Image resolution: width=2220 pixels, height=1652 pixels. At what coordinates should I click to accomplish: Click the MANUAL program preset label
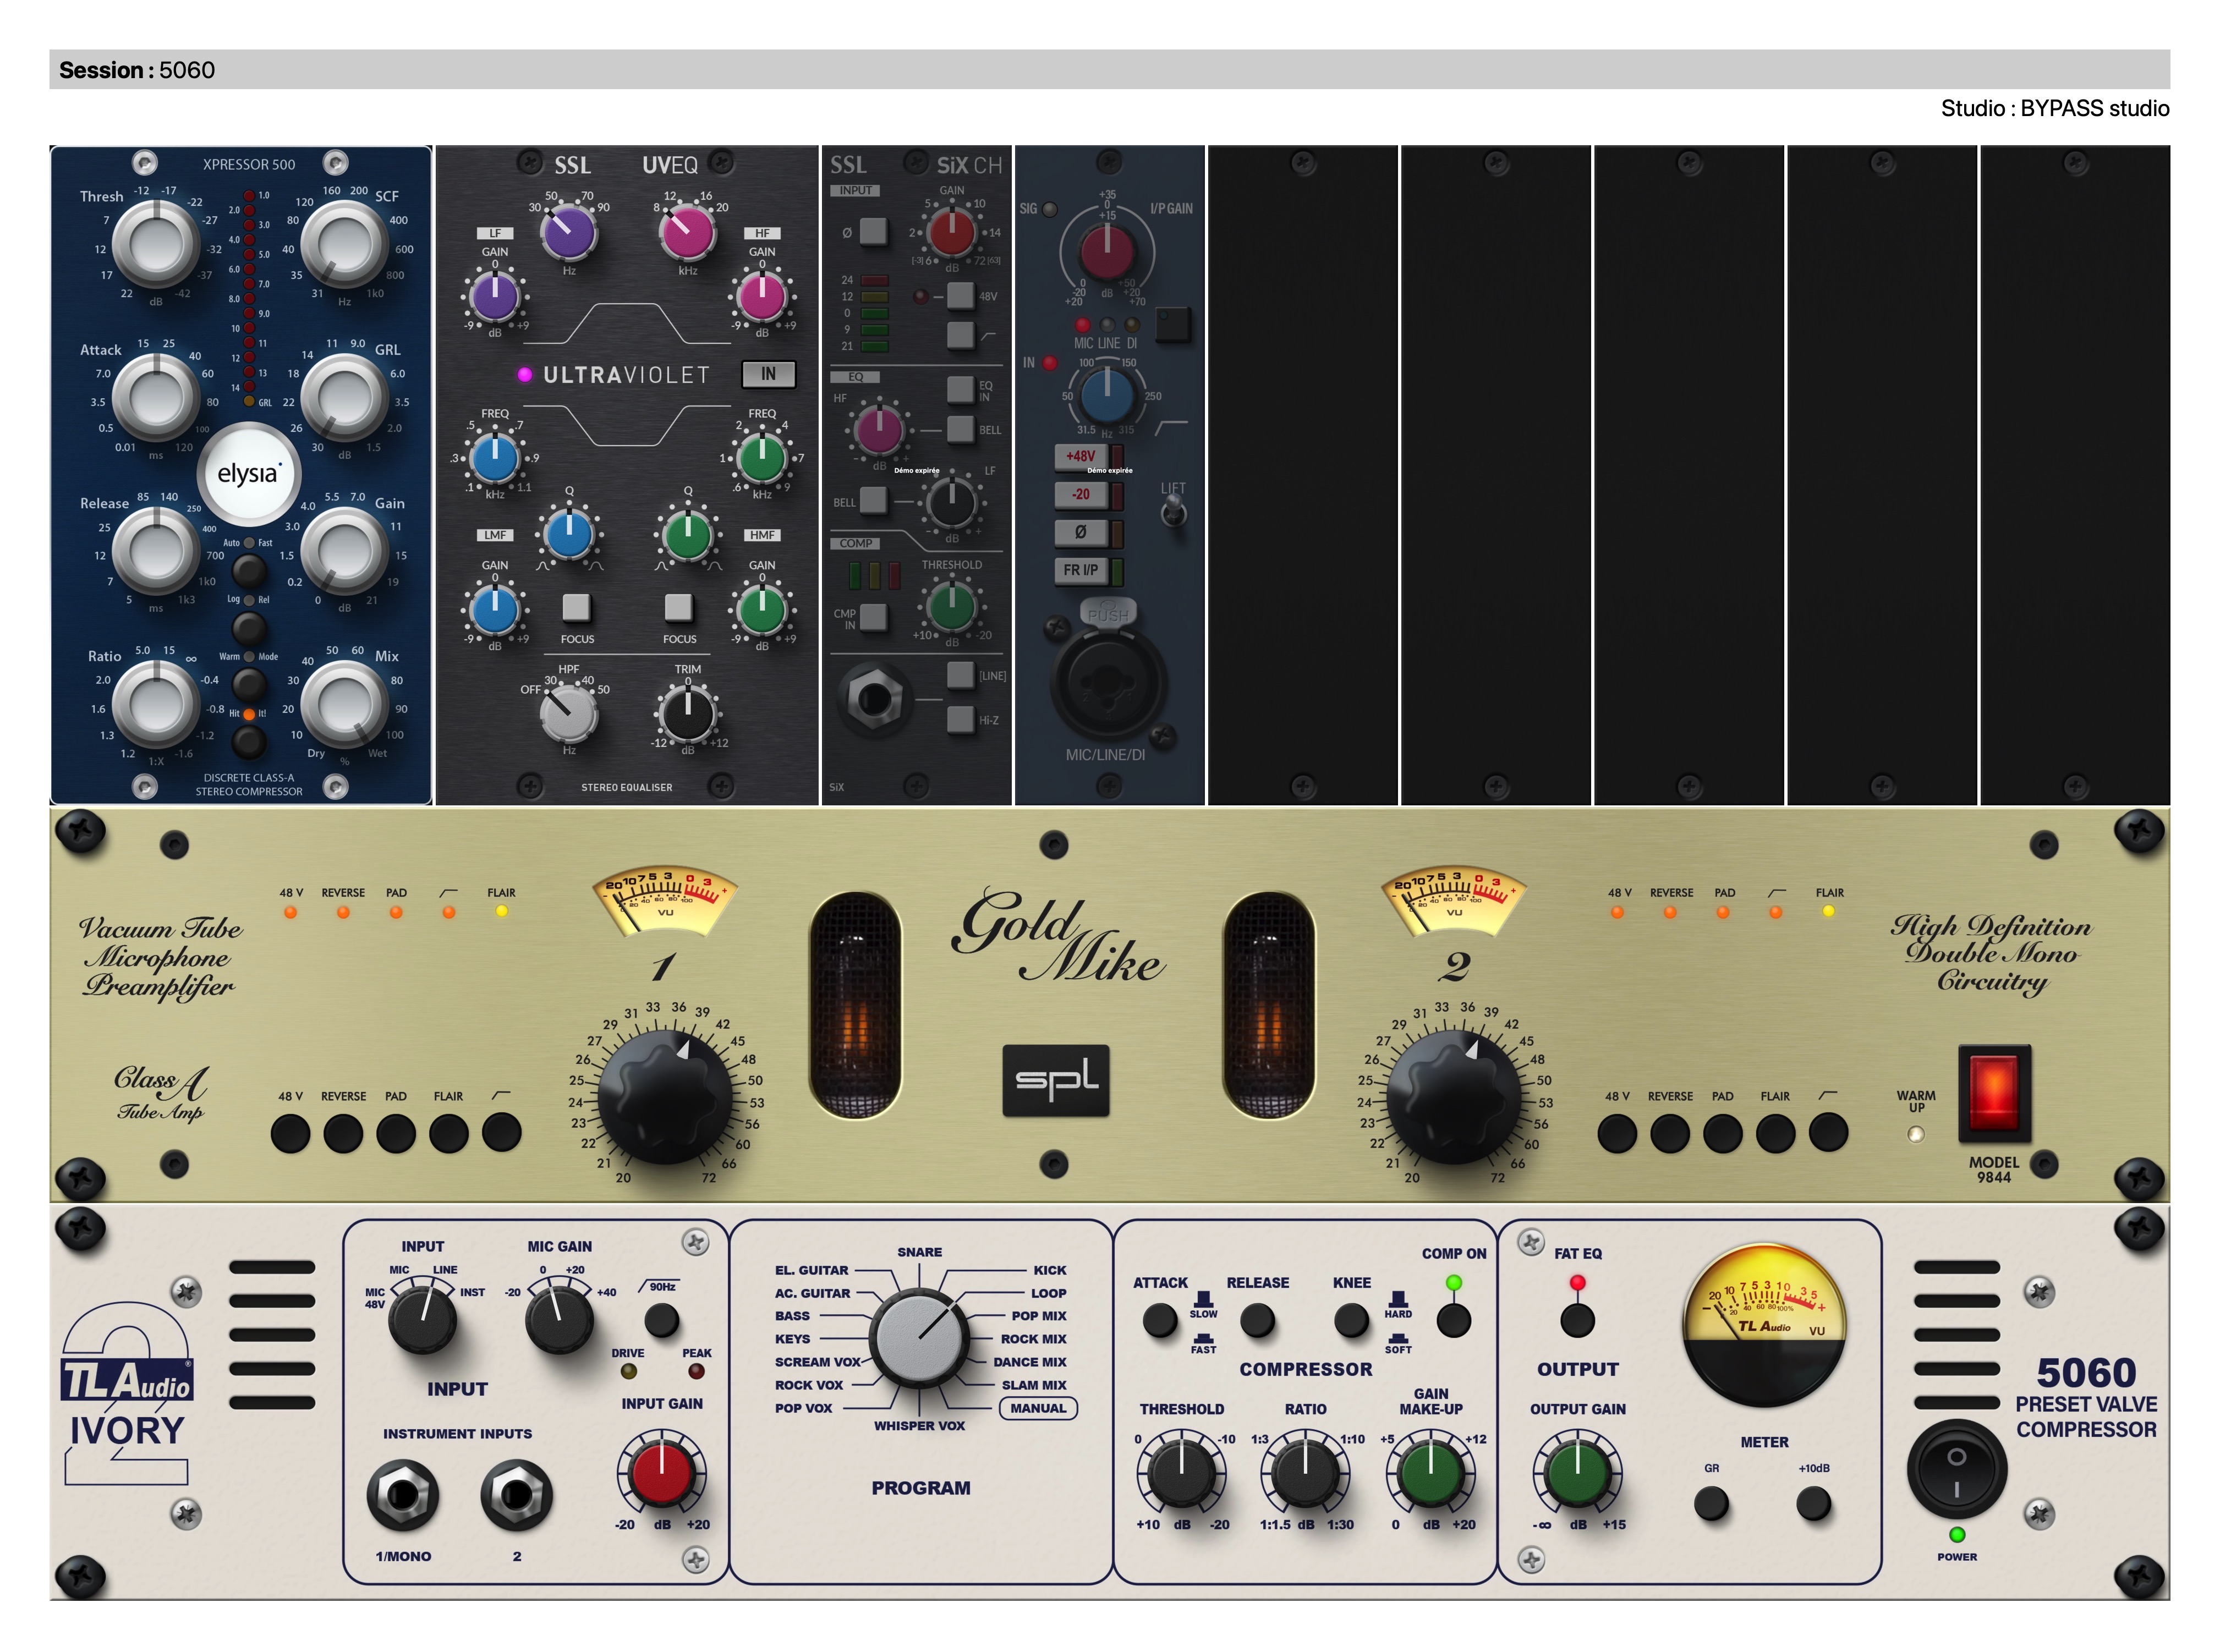click(1037, 1408)
